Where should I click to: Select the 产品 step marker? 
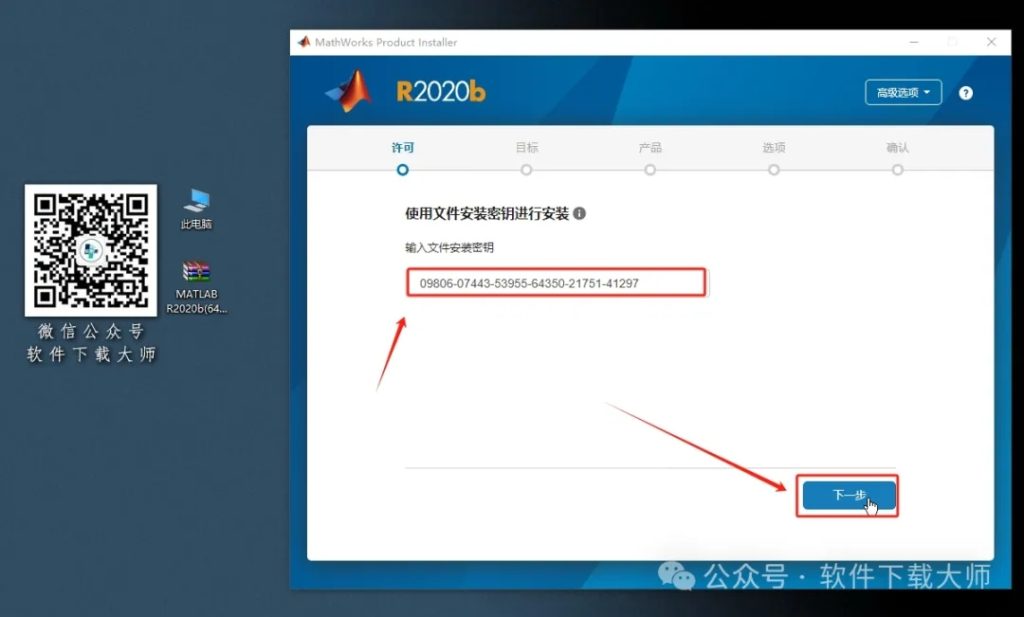pos(650,170)
